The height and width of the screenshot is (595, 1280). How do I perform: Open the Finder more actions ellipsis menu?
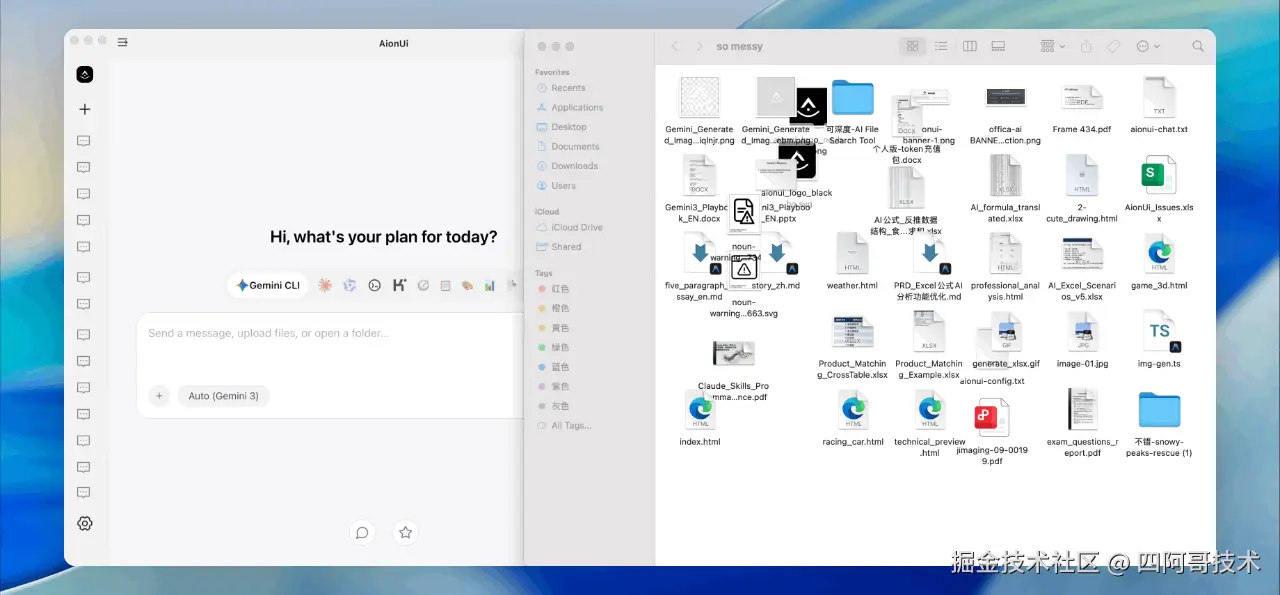1148,46
